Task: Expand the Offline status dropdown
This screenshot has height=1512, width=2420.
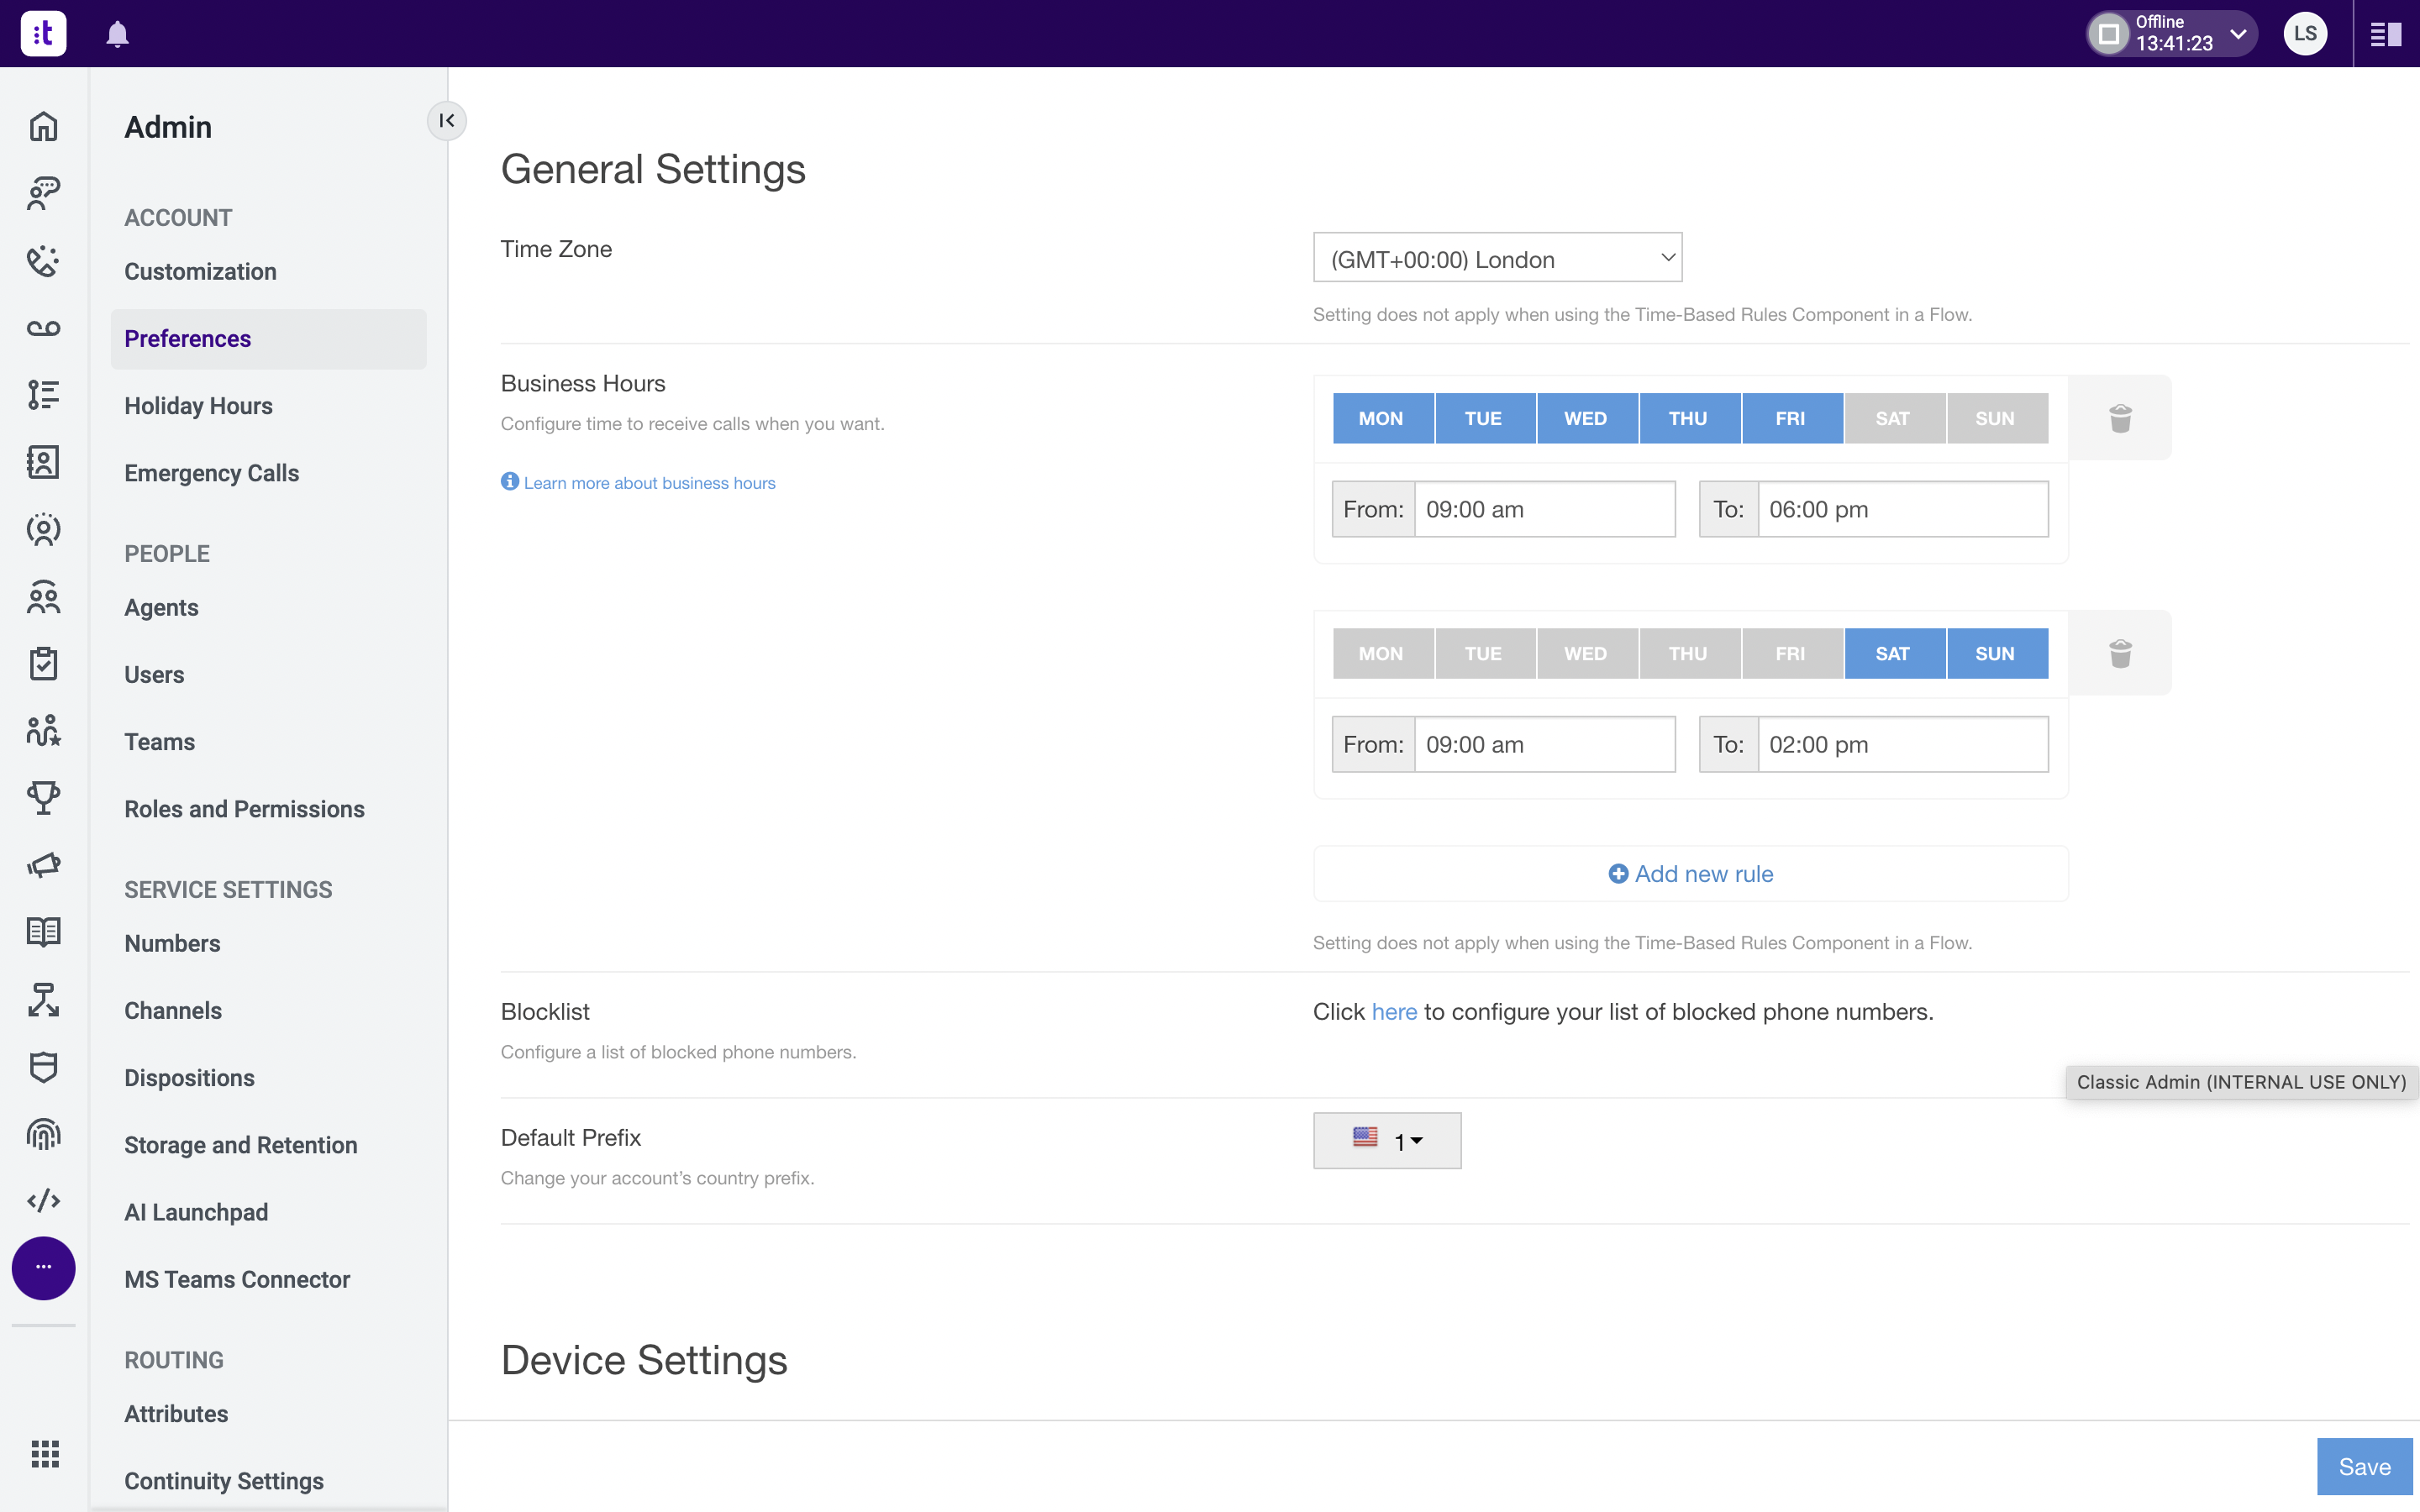Action: pyautogui.click(x=2237, y=34)
